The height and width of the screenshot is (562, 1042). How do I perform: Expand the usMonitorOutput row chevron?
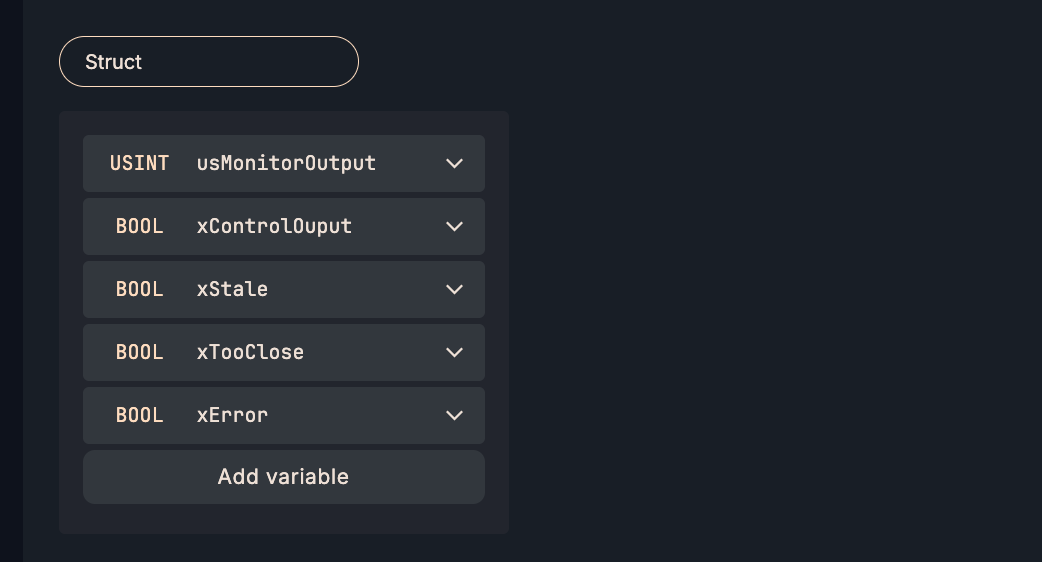tap(454, 163)
